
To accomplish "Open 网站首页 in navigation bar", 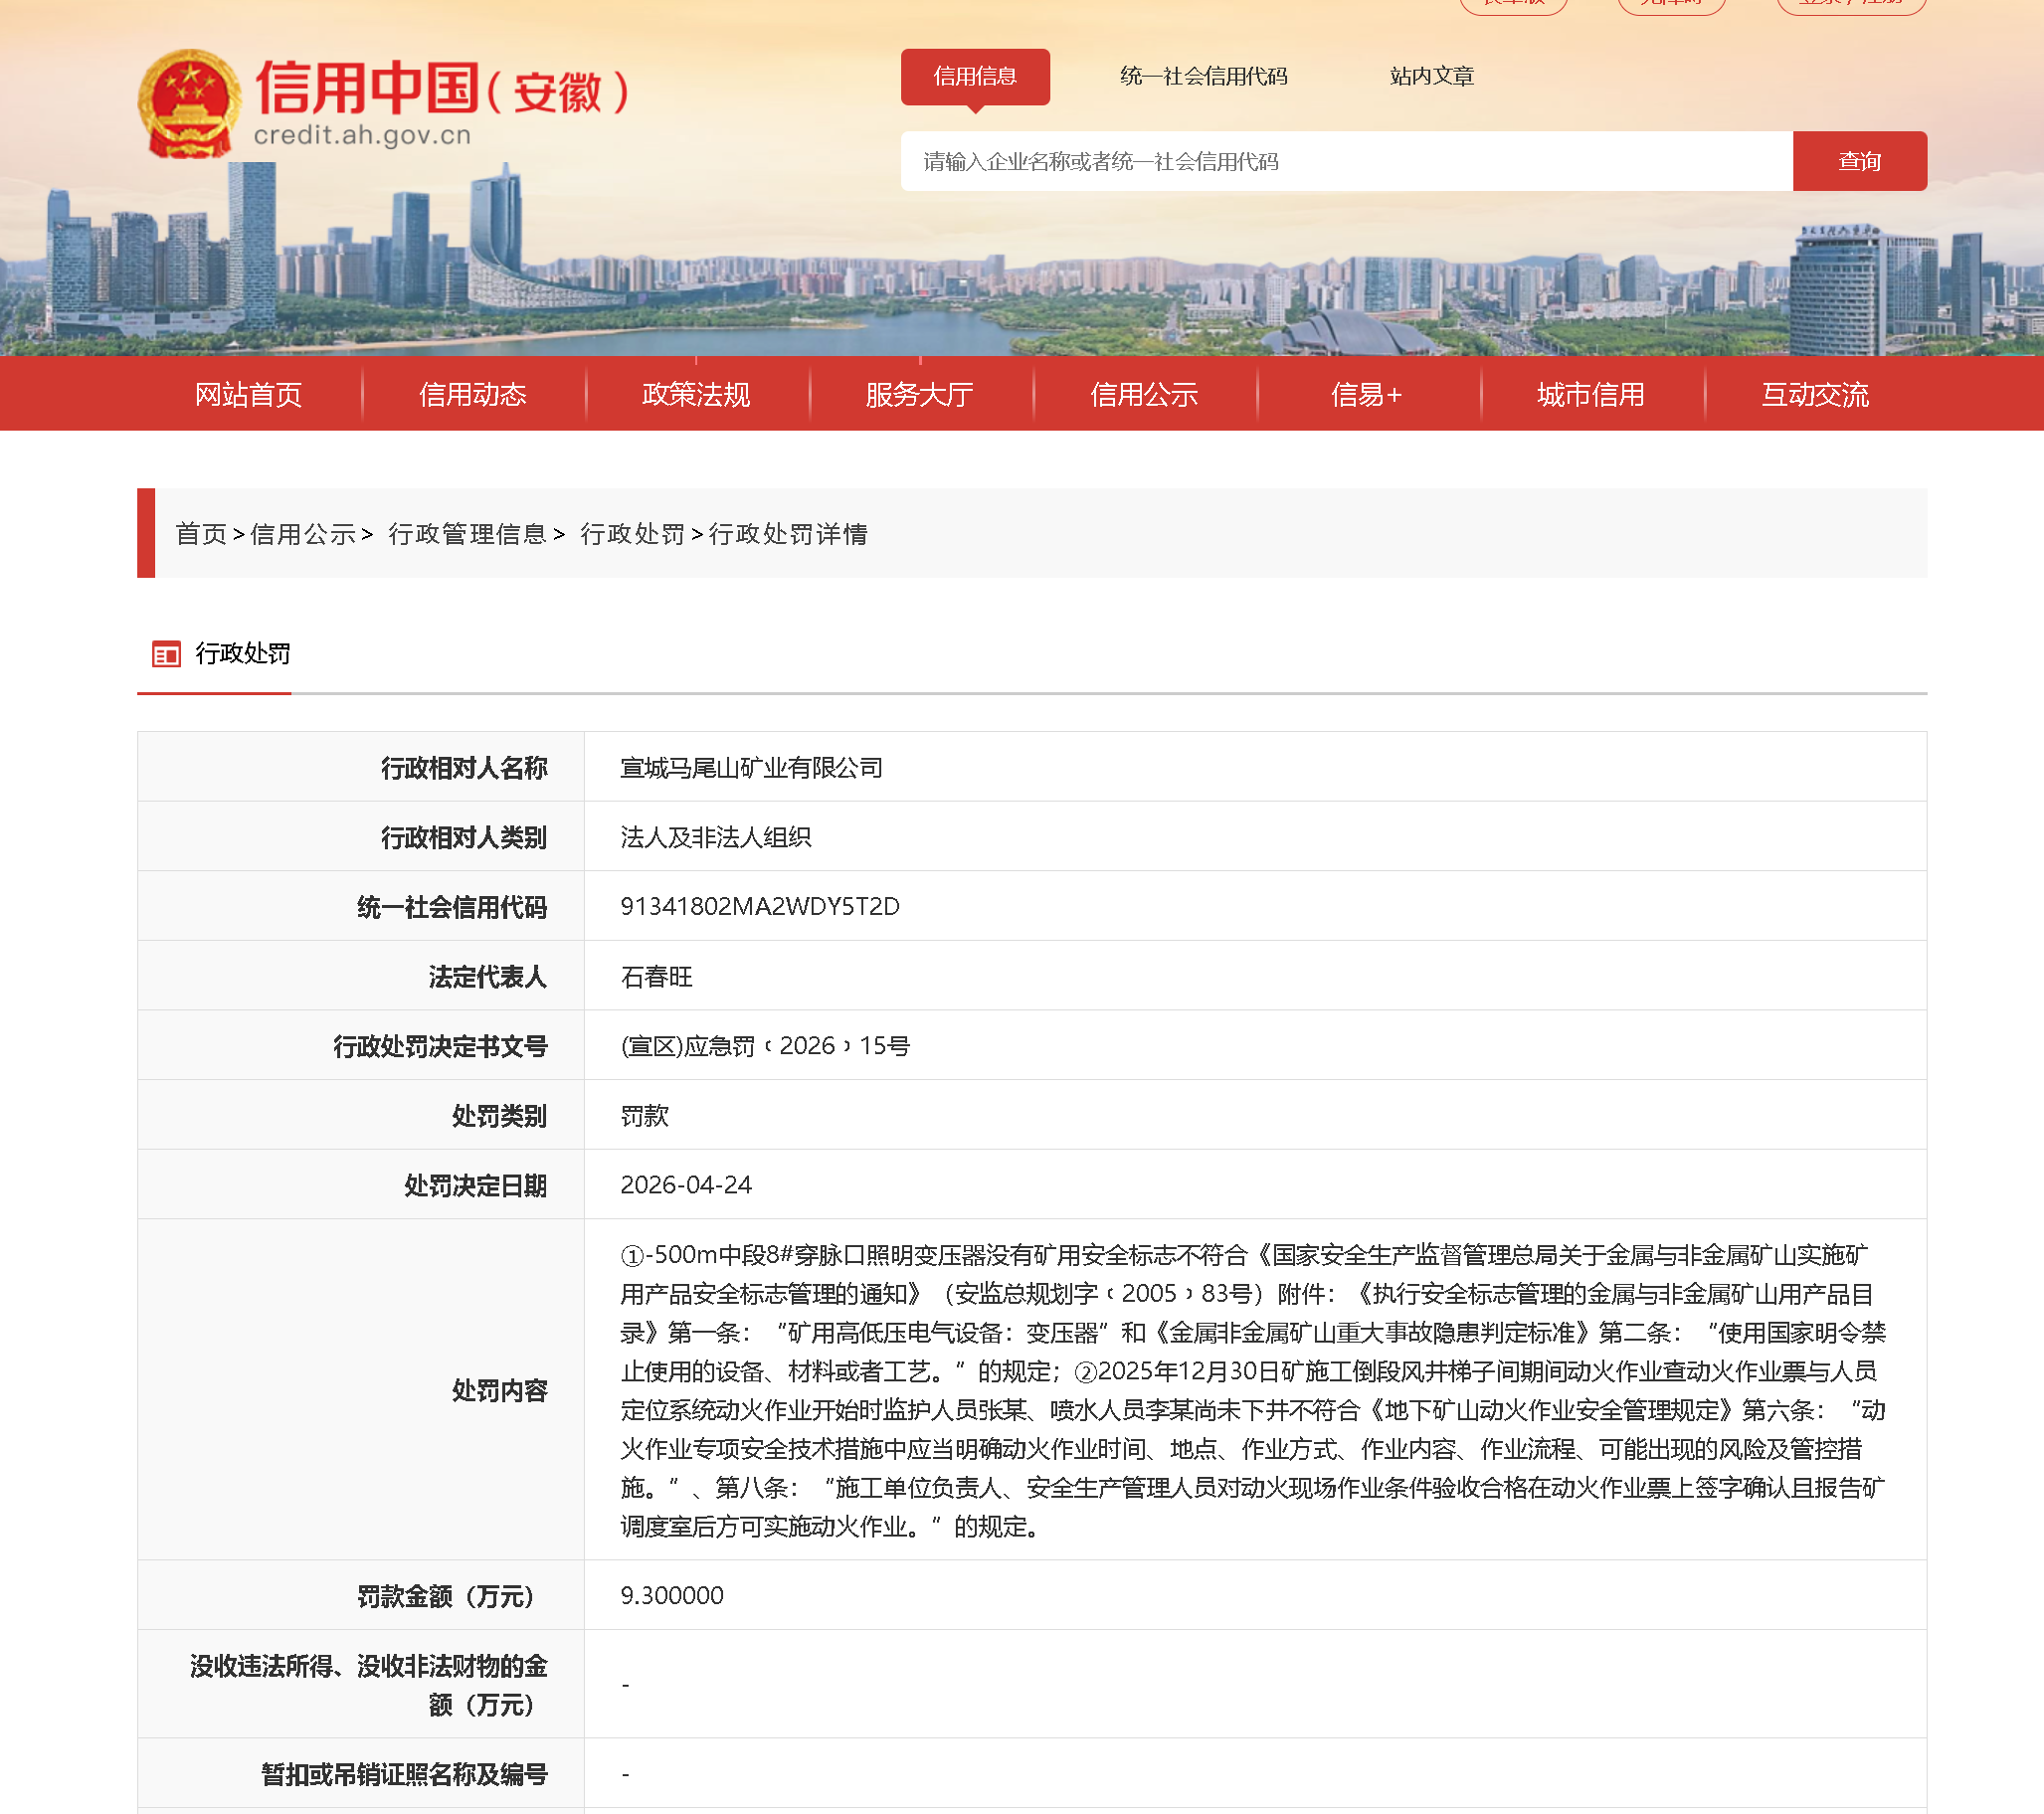I will pyautogui.click(x=248, y=394).
